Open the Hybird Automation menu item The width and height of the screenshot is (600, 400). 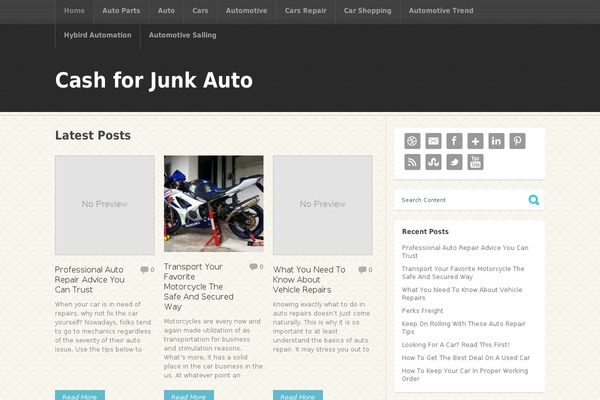tap(98, 35)
